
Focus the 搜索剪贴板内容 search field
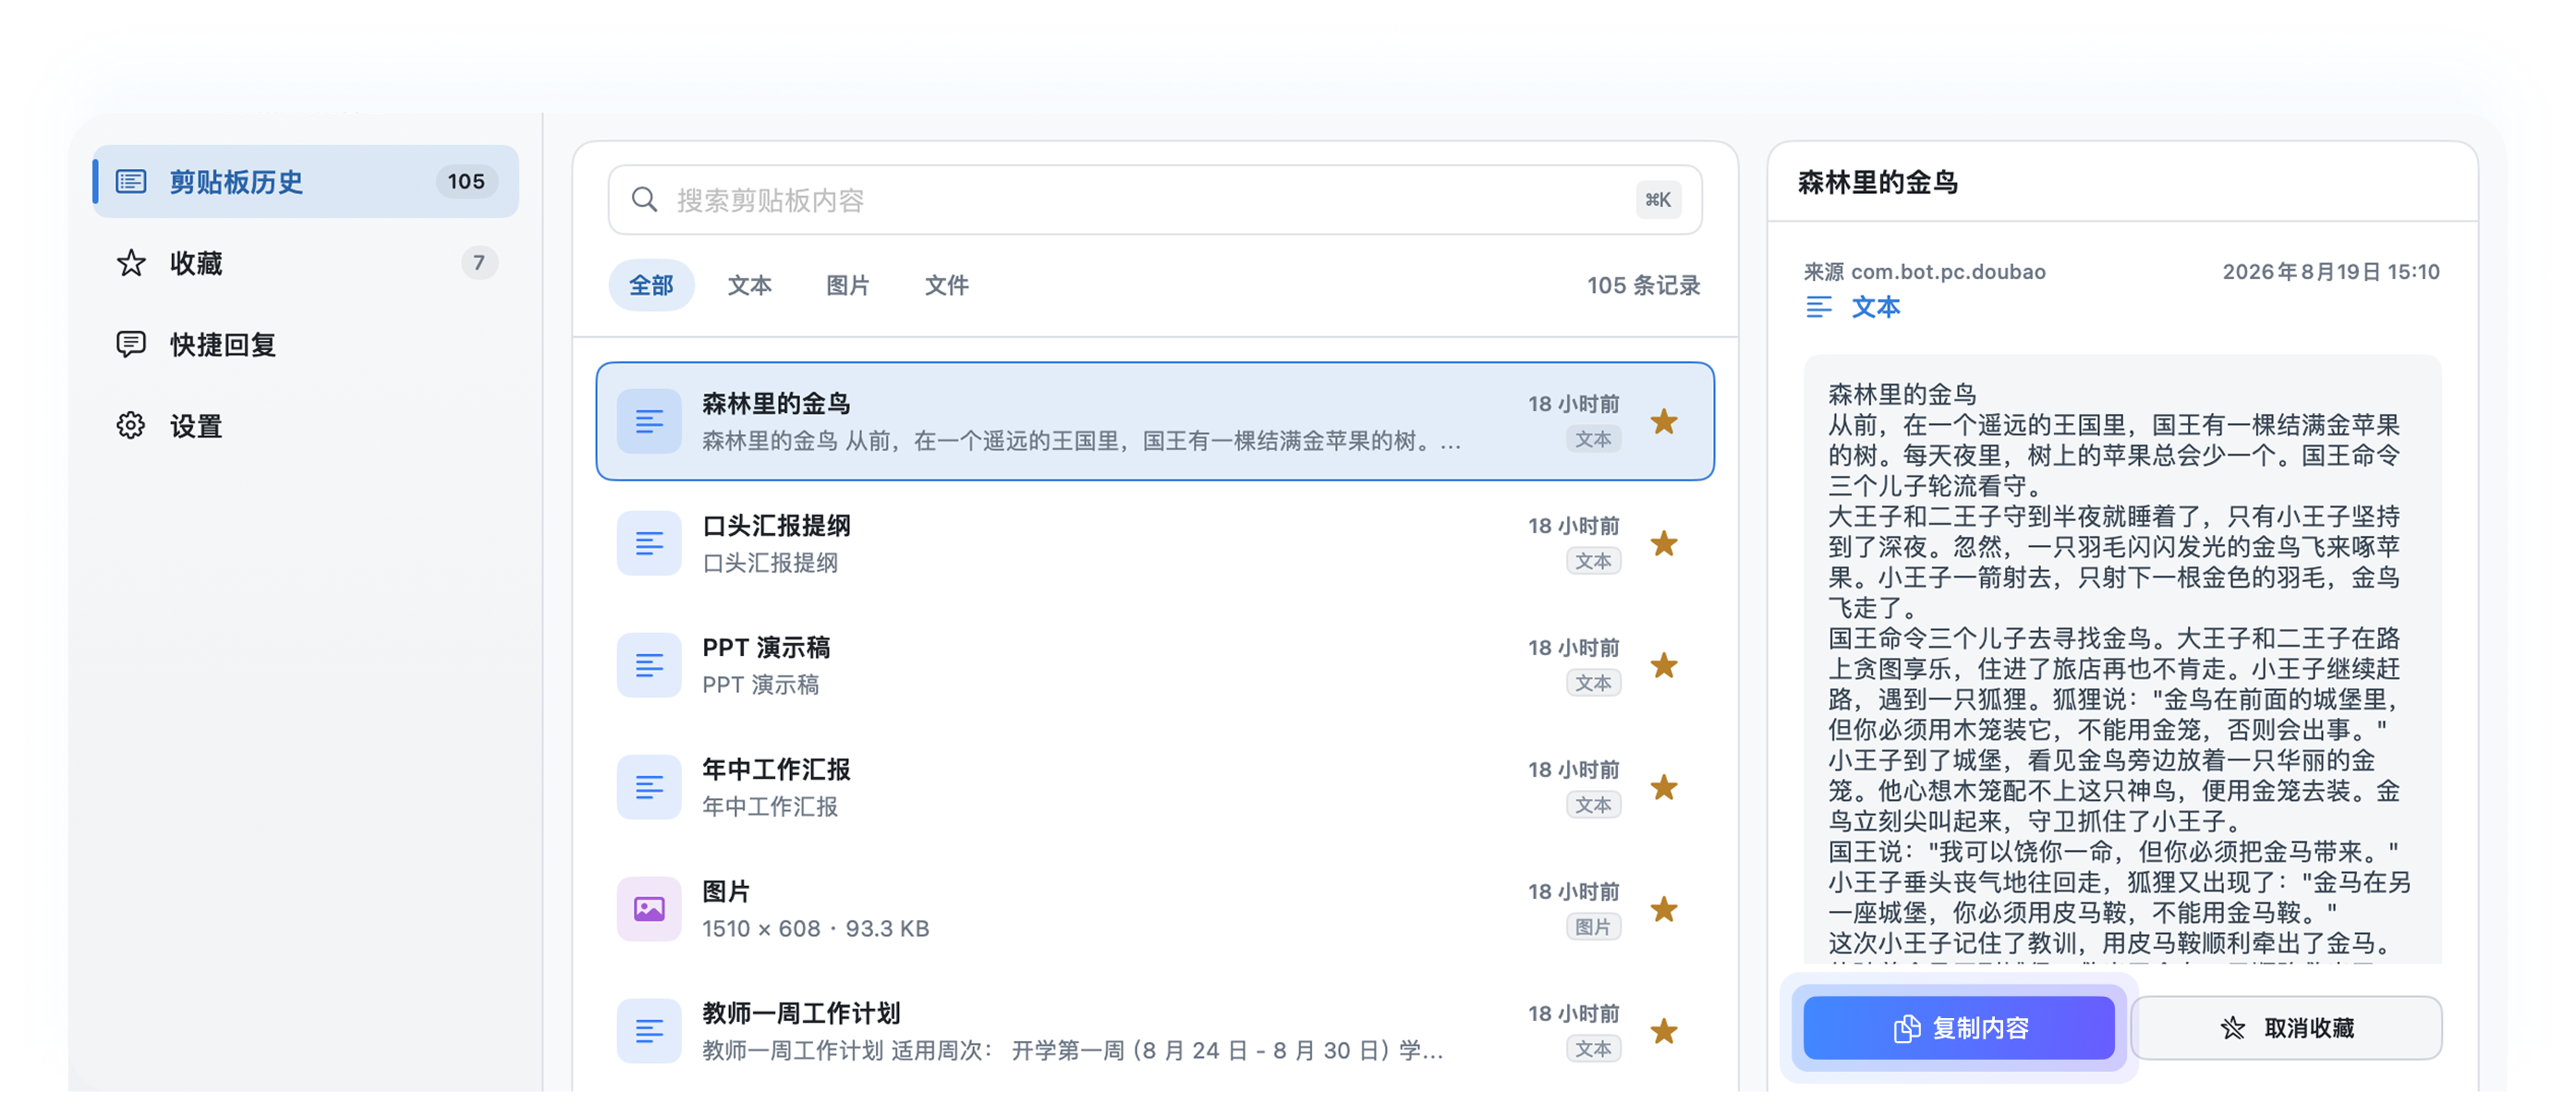[1155, 200]
